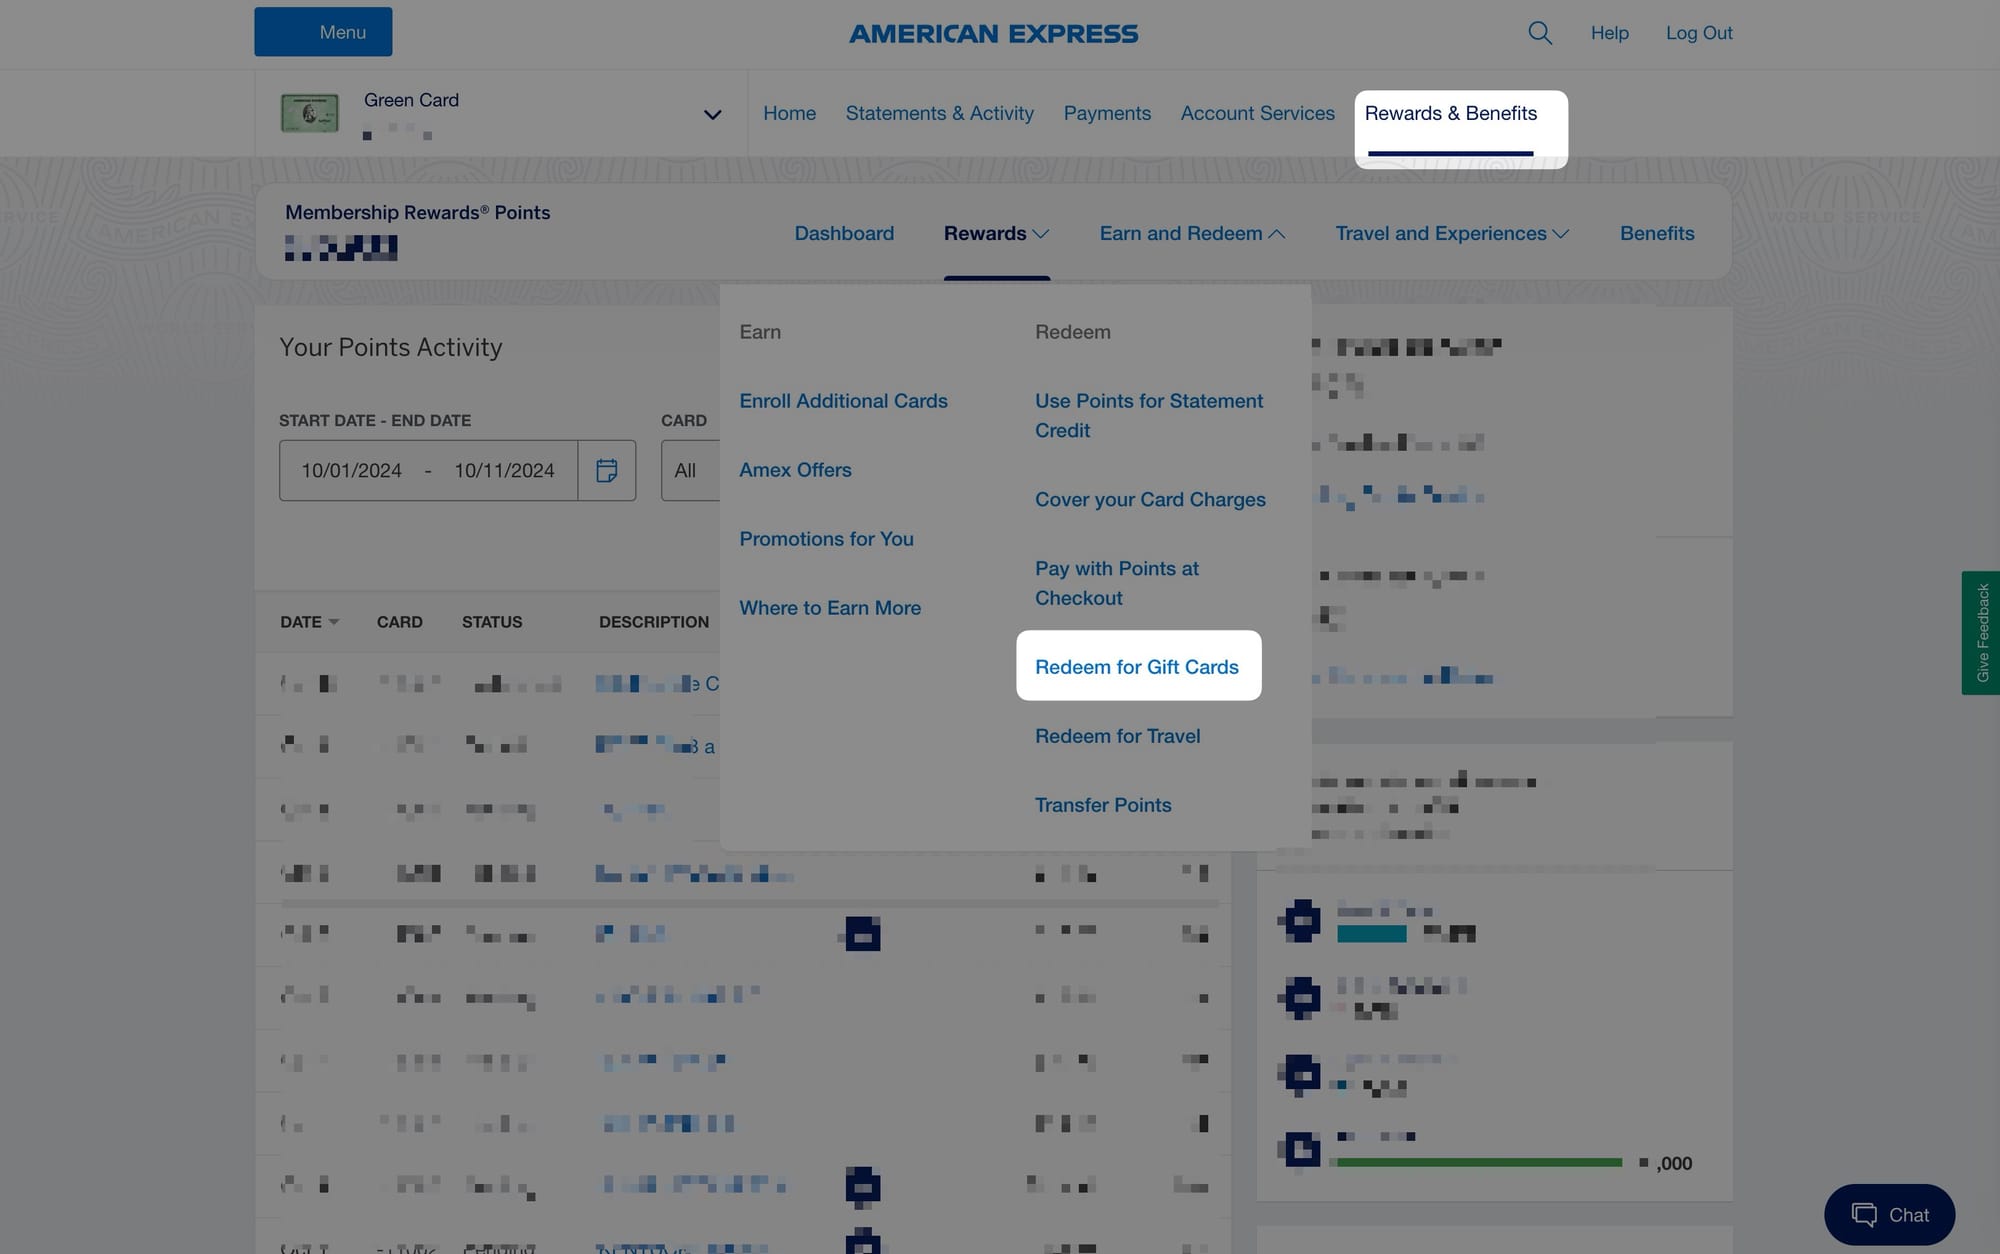This screenshot has height=1254, width=2000.
Task: Select Redeem for Gift Cards
Action: click(1137, 666)
